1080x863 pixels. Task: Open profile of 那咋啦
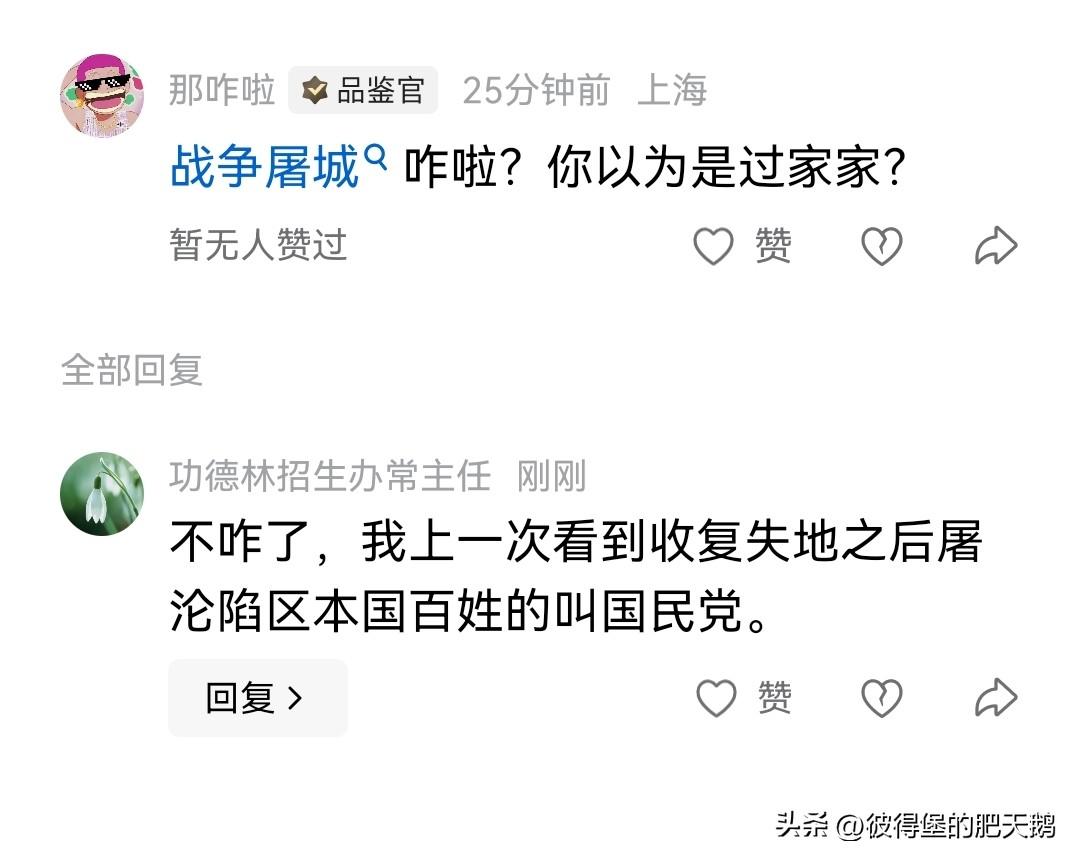222,89
